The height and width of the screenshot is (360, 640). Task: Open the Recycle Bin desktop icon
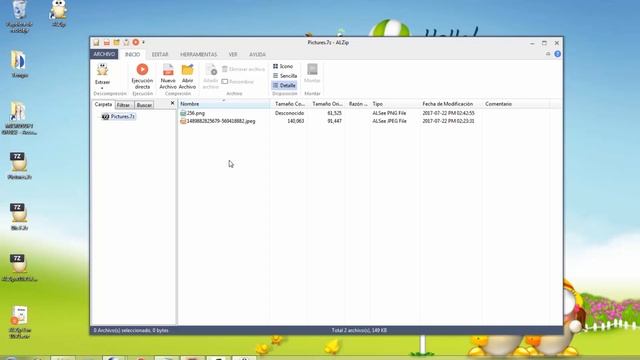pos(19,16)
